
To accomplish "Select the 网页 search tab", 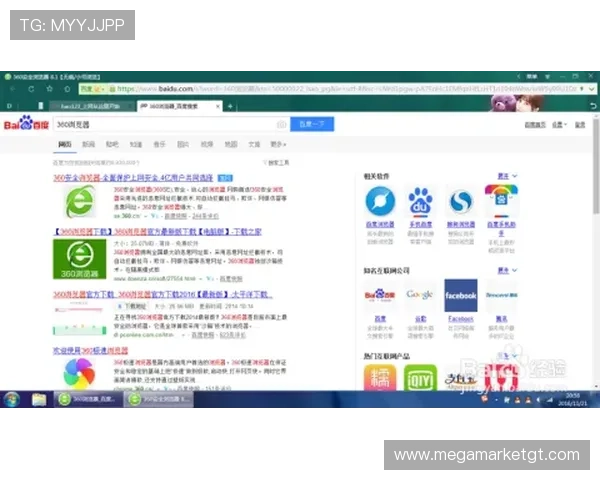I will tap(65, 144).
